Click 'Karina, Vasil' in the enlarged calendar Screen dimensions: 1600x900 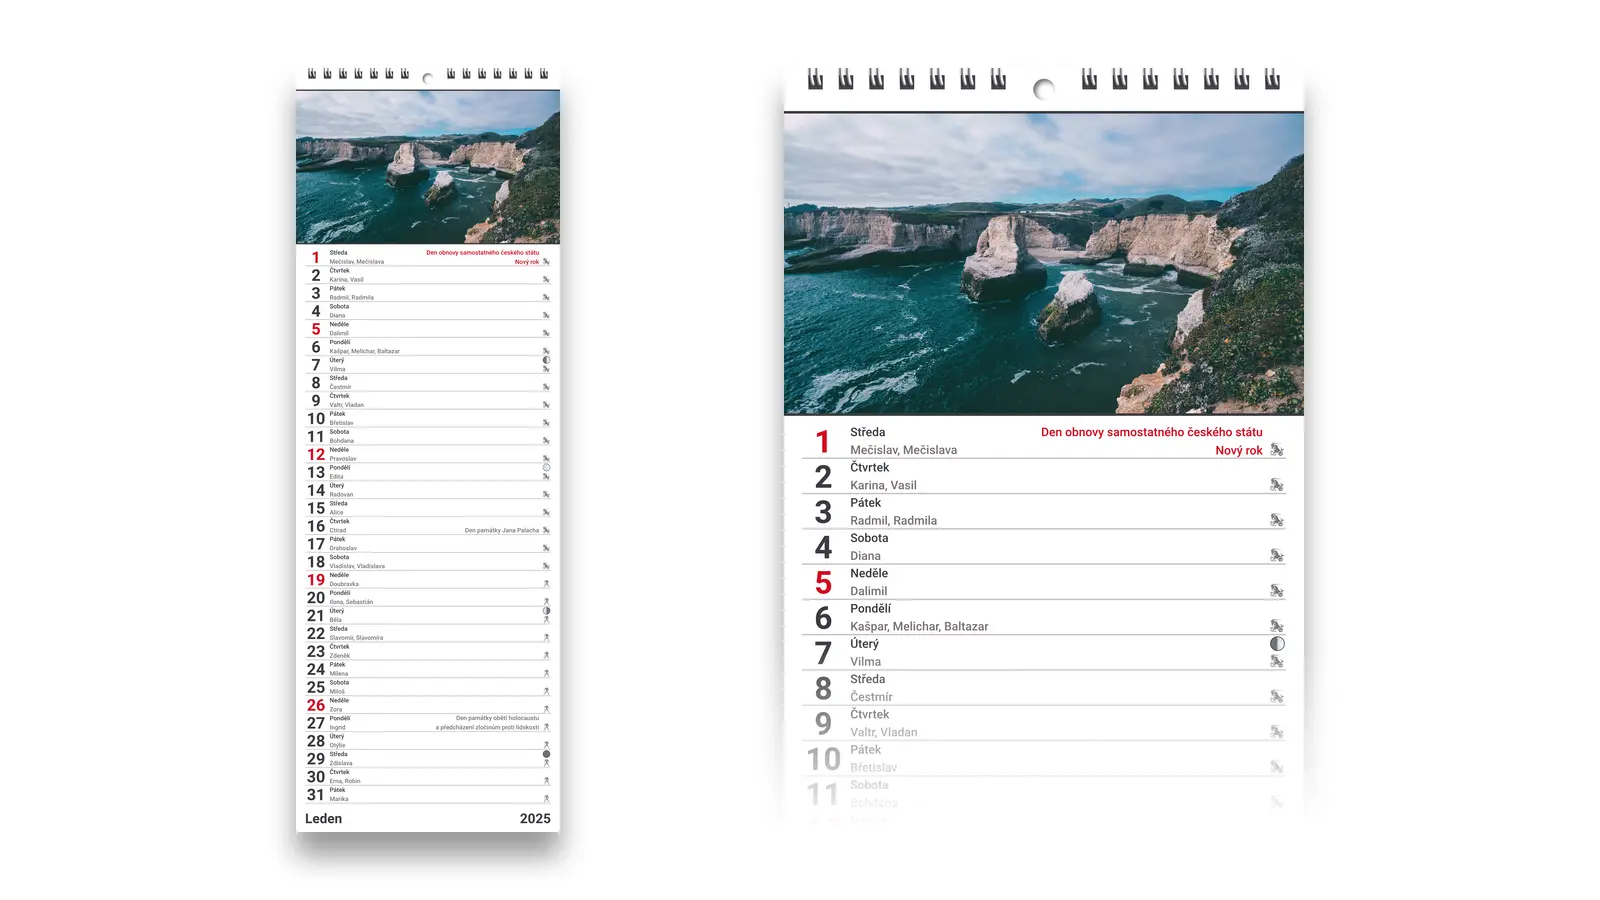pyautogui.click(x=883, y=485)
